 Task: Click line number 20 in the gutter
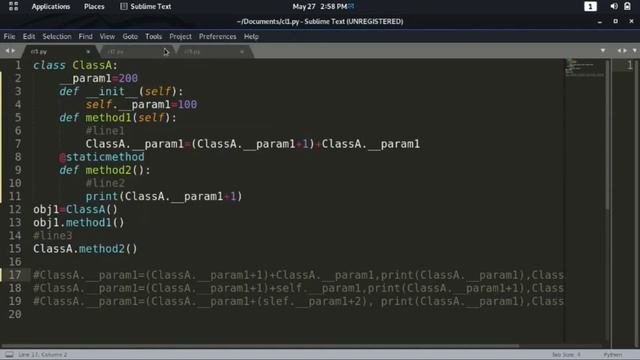pos(15,314)
